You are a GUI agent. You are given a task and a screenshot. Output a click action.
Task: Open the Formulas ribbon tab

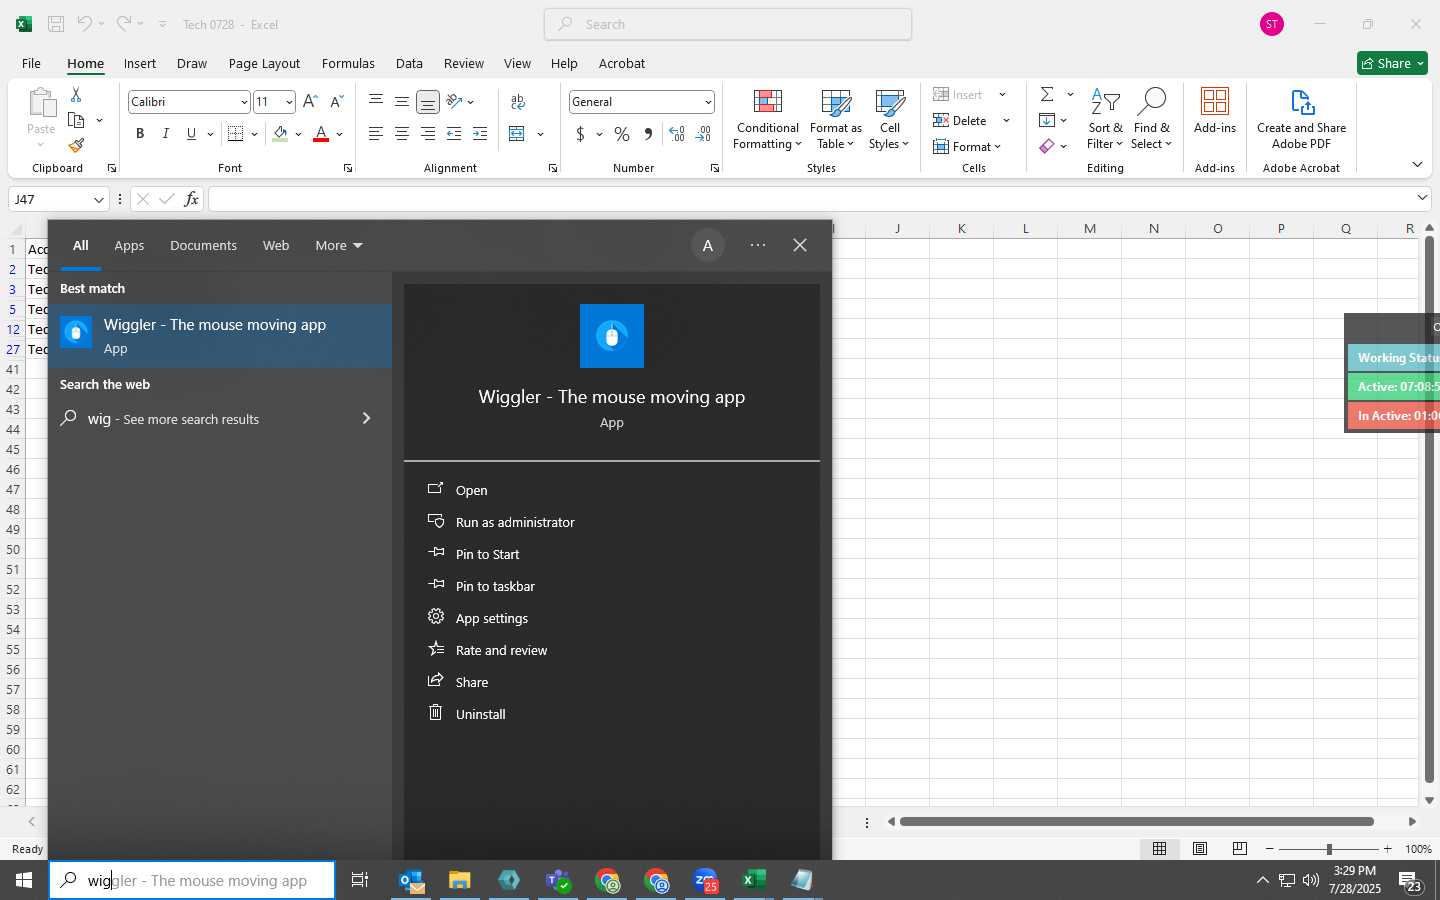[348, 63]
